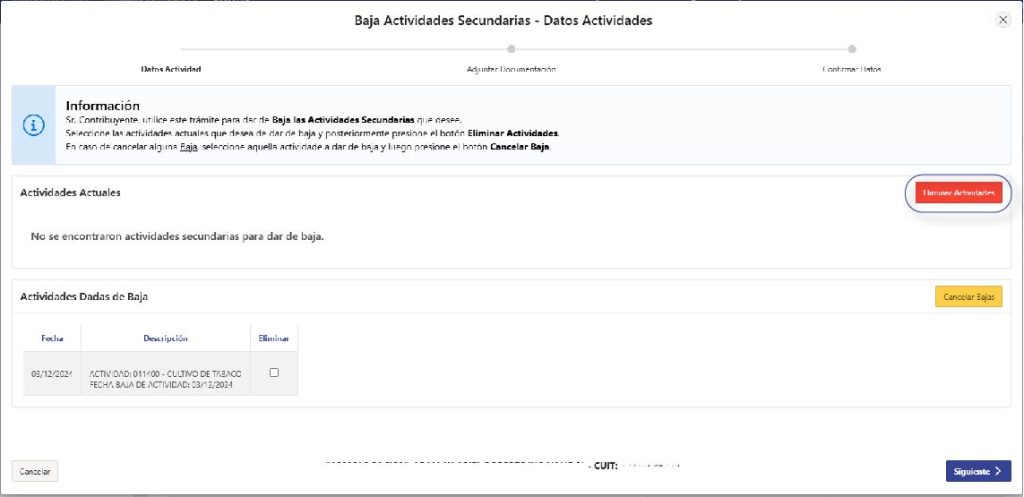Tick the Eliminar checkbox for Cultivo de Tabaco
This screenshot has height=497, width=1024.
click(274, 373)
